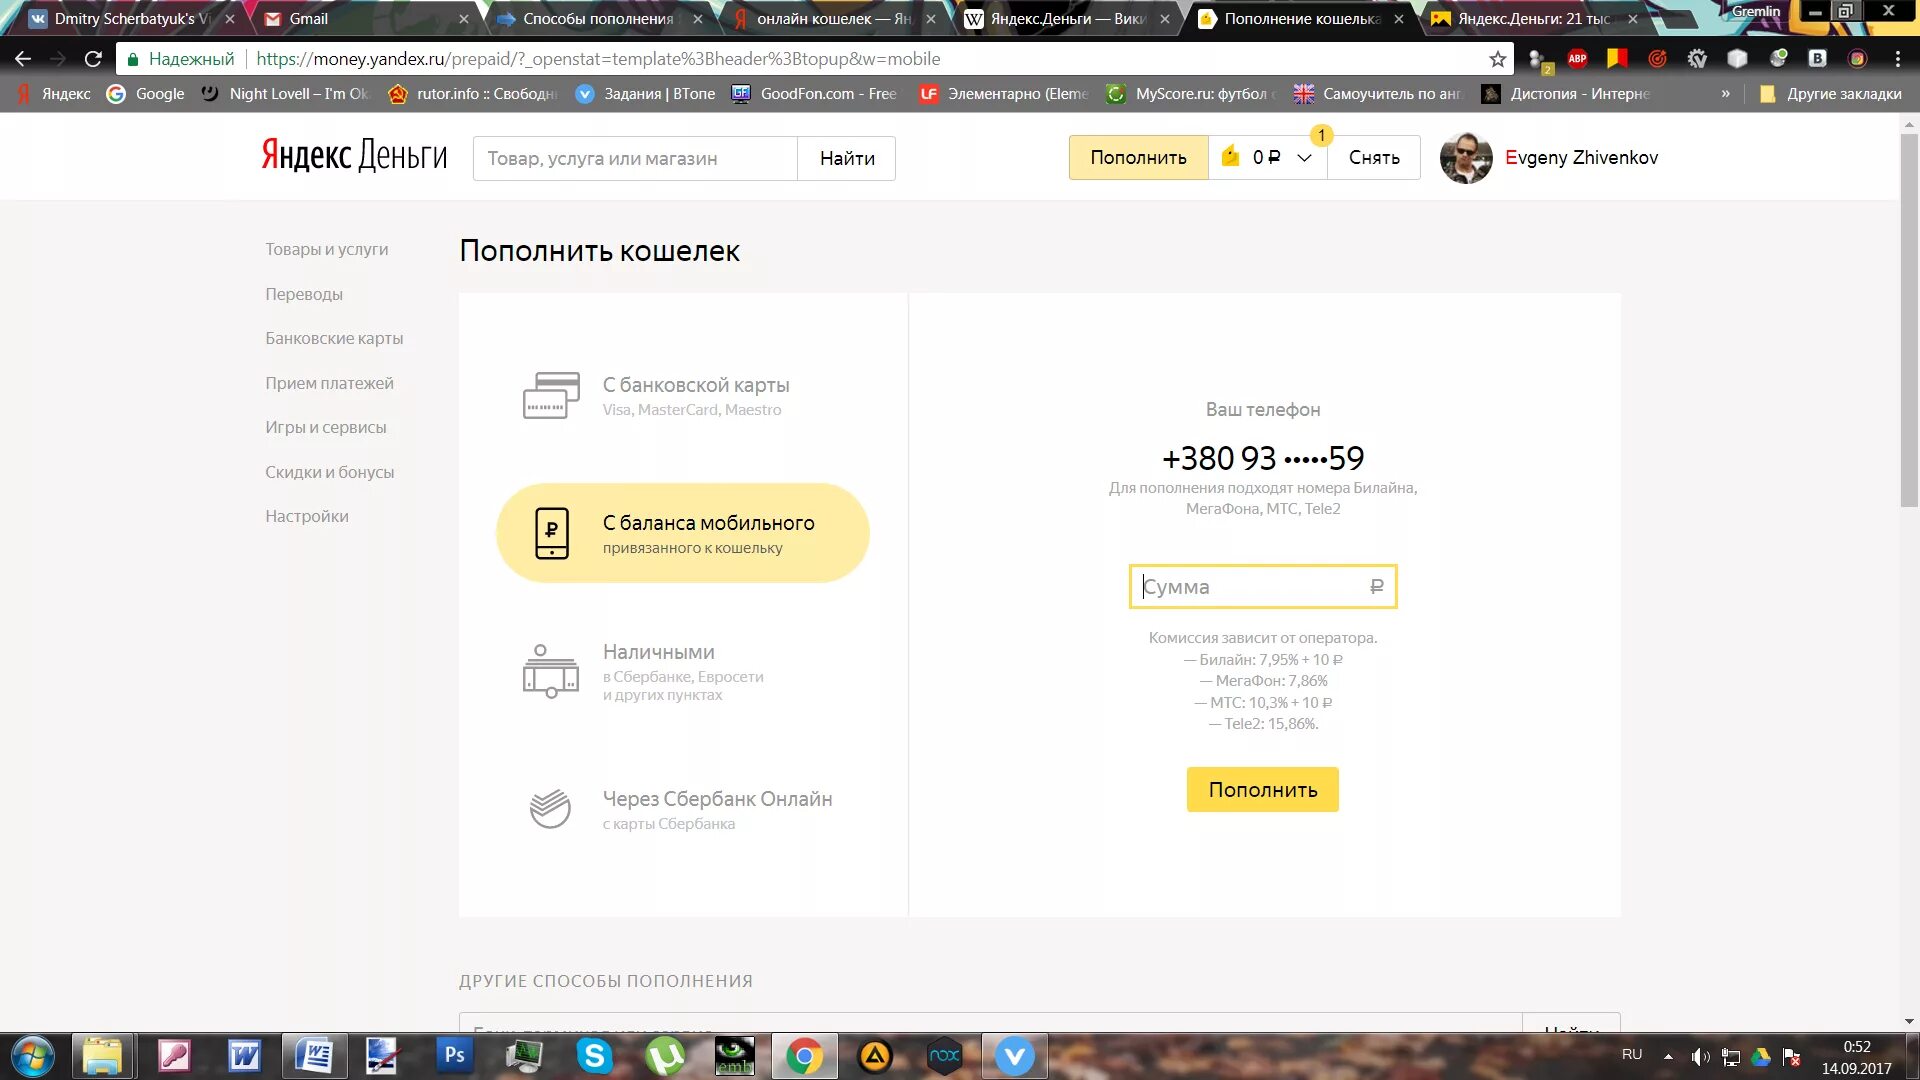Image resolution: width=1920 pixels, height=1080 pixels.
Task: Click the cash terminal icon
Action: (x=550, y=671)
